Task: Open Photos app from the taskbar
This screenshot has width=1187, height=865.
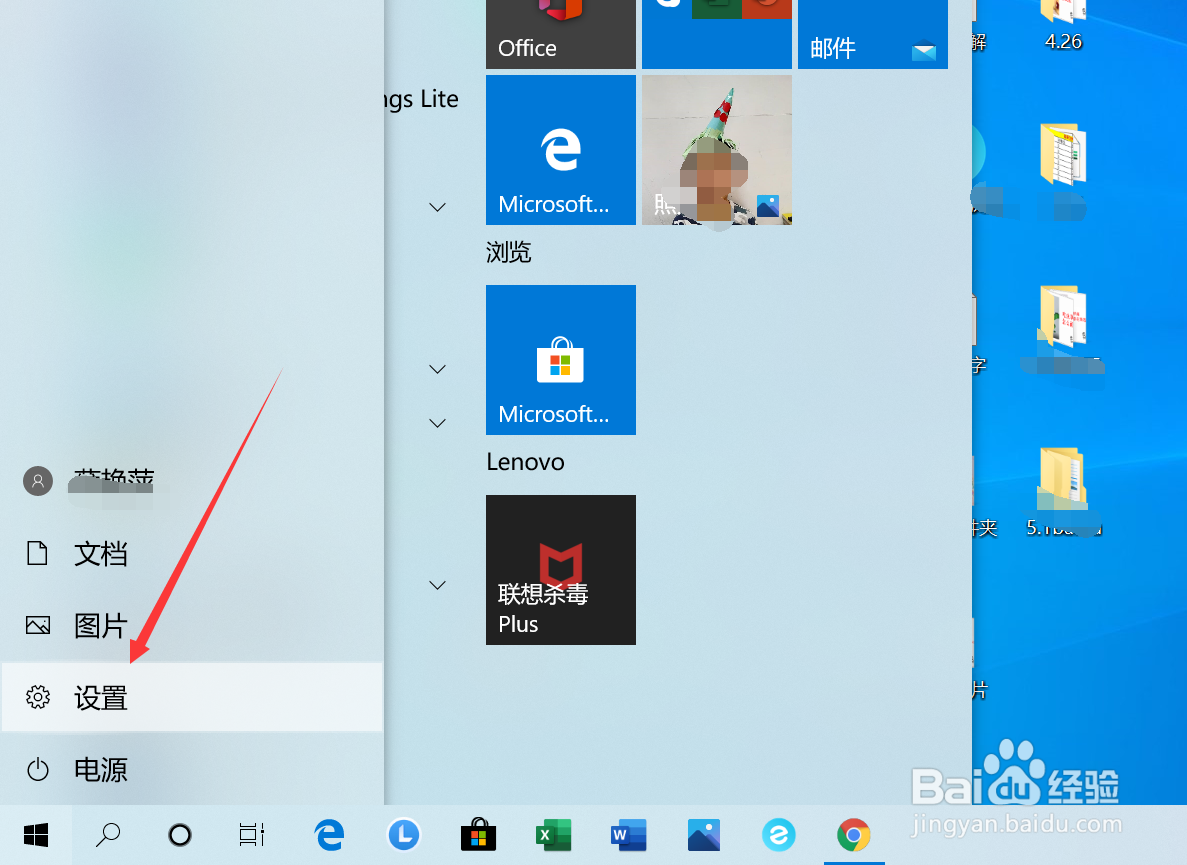Action: point(703,835)
